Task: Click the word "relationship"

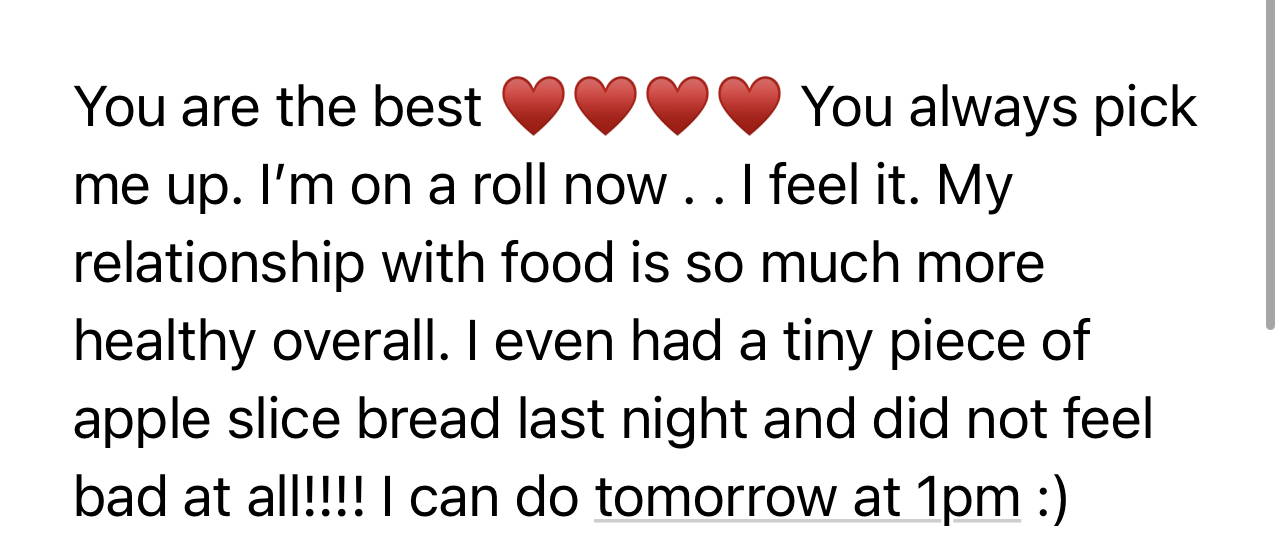Action: point(219,264)
